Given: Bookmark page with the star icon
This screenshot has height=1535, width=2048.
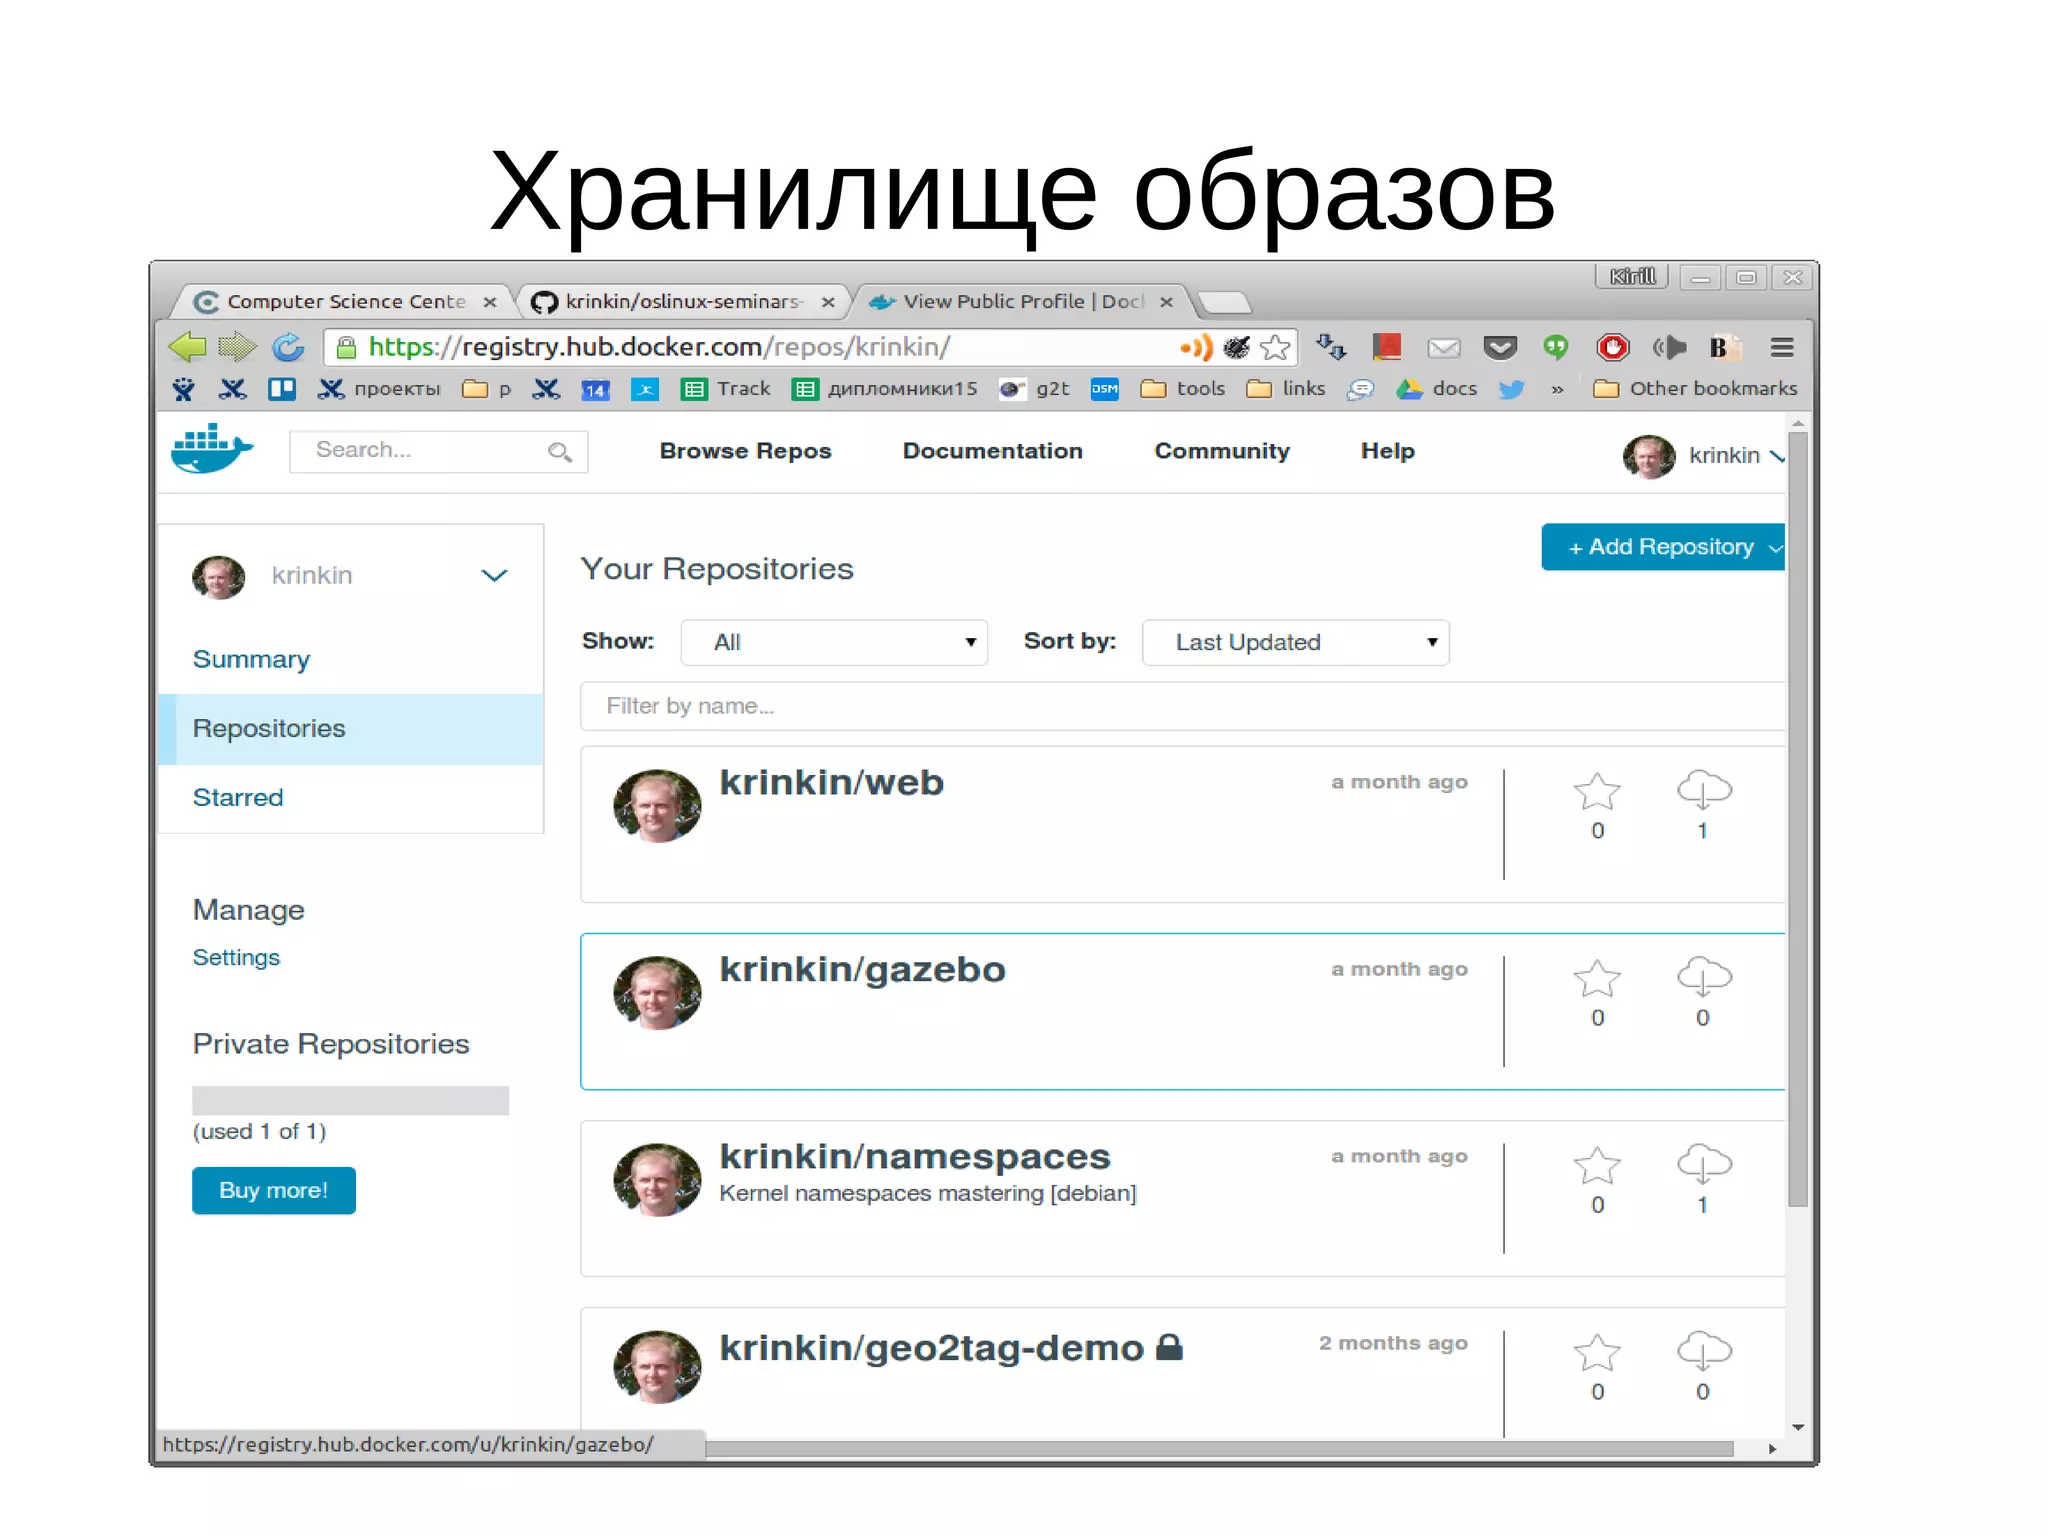Looking at the screenshot, I should [1275, 347].
